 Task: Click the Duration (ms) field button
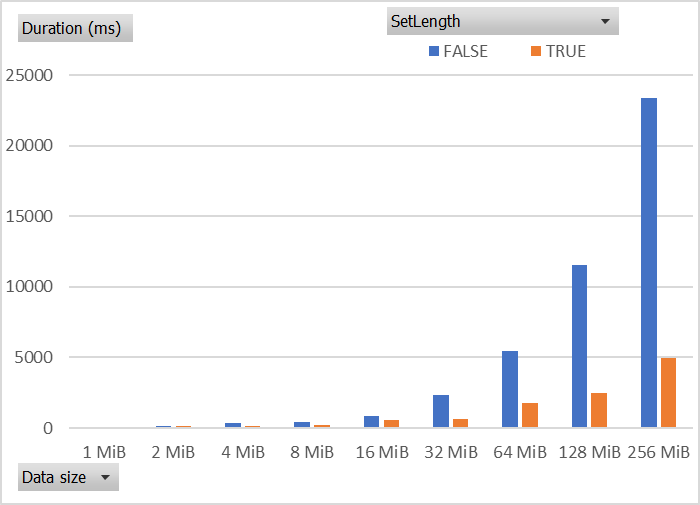[x=75, y=28]
